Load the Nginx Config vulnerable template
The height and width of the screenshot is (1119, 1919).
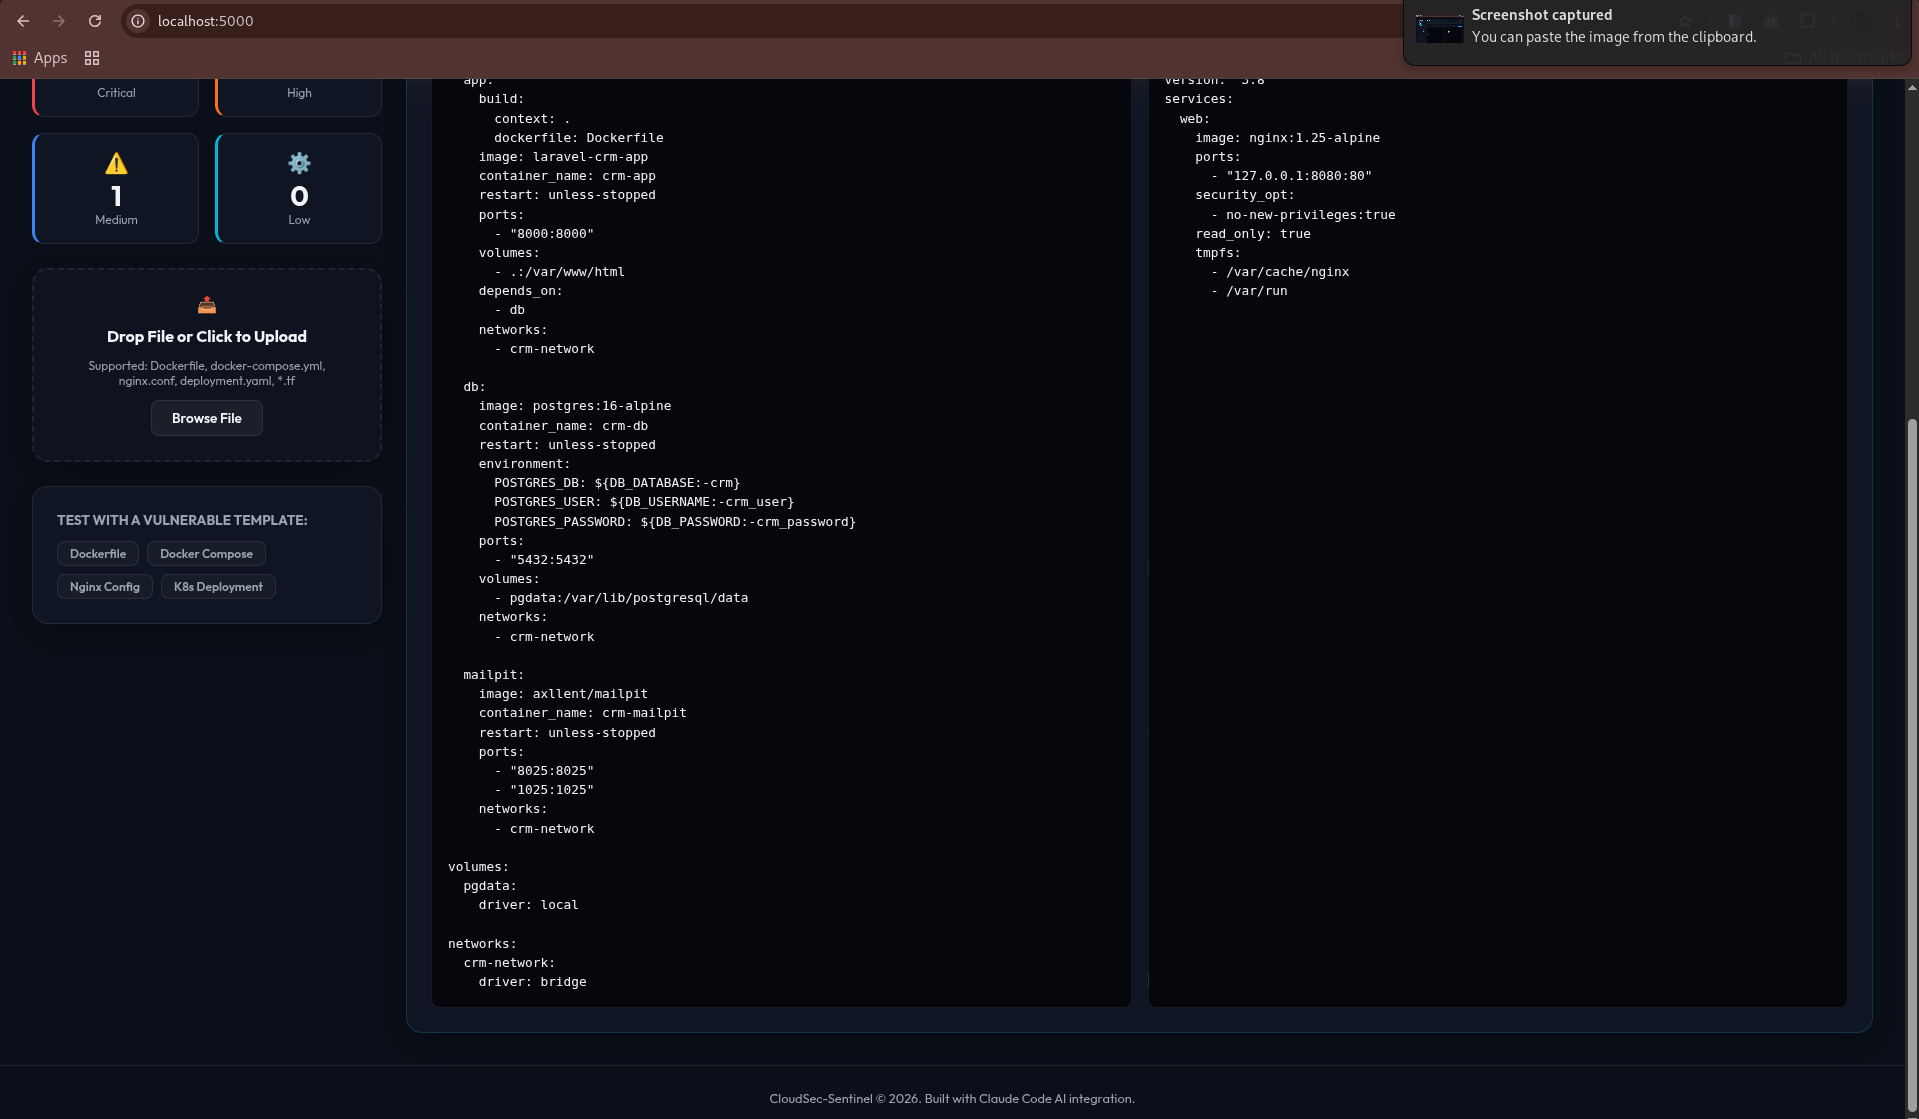(105, 587)
